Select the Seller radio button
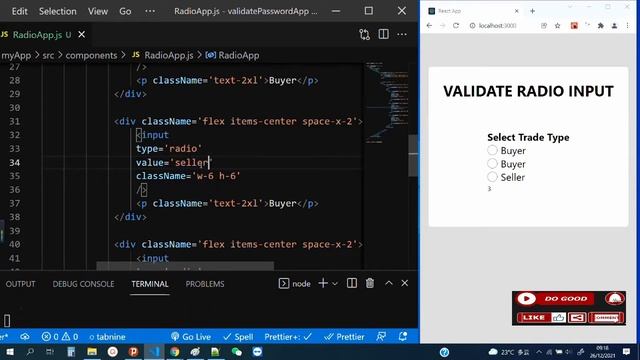Viewport: 640px width, 360px height. tap(492, 177)
